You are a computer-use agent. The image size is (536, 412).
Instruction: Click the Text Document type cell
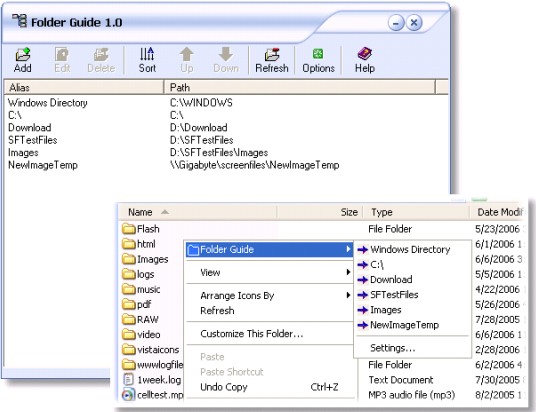pyautogui.click(x=401, y=380)
